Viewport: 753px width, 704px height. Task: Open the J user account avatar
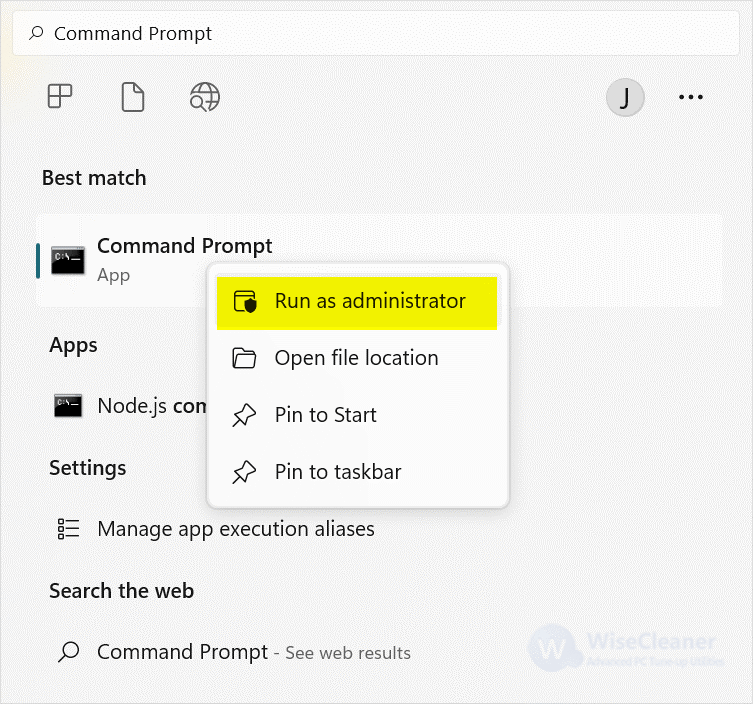[625, 97]
